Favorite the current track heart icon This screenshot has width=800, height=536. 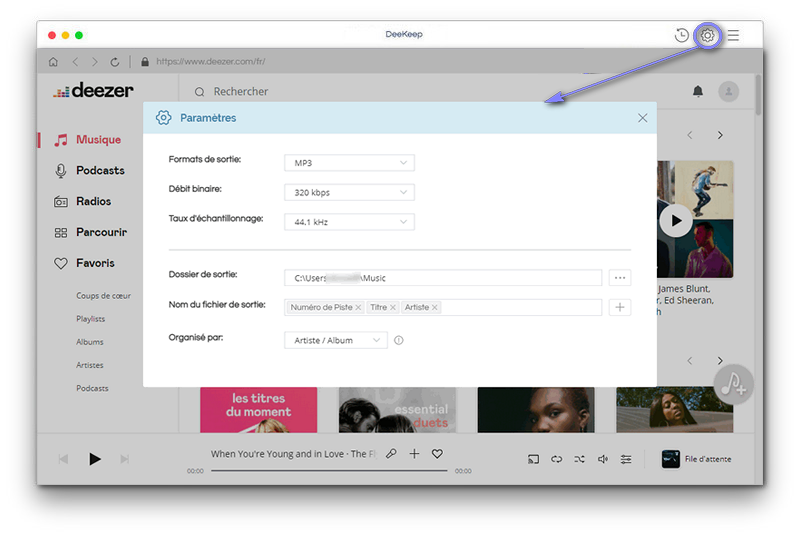point(437,453)
